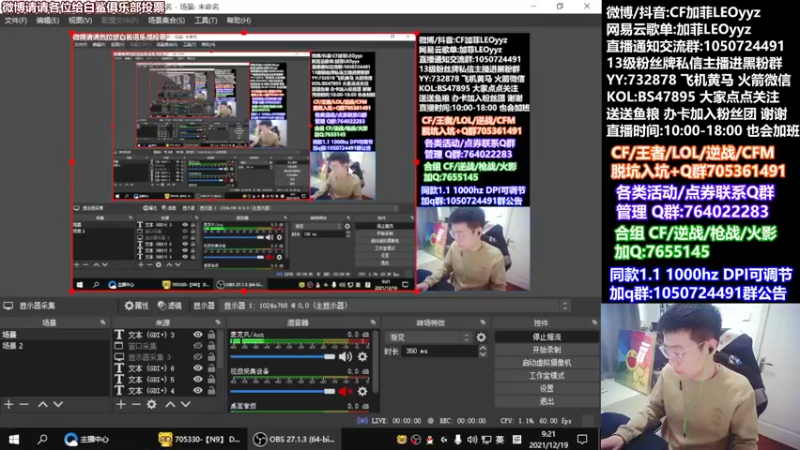The image size is (800, 450).
Task: Click QQ penguin icon in system tray
Action: click(x=430, y=439)
